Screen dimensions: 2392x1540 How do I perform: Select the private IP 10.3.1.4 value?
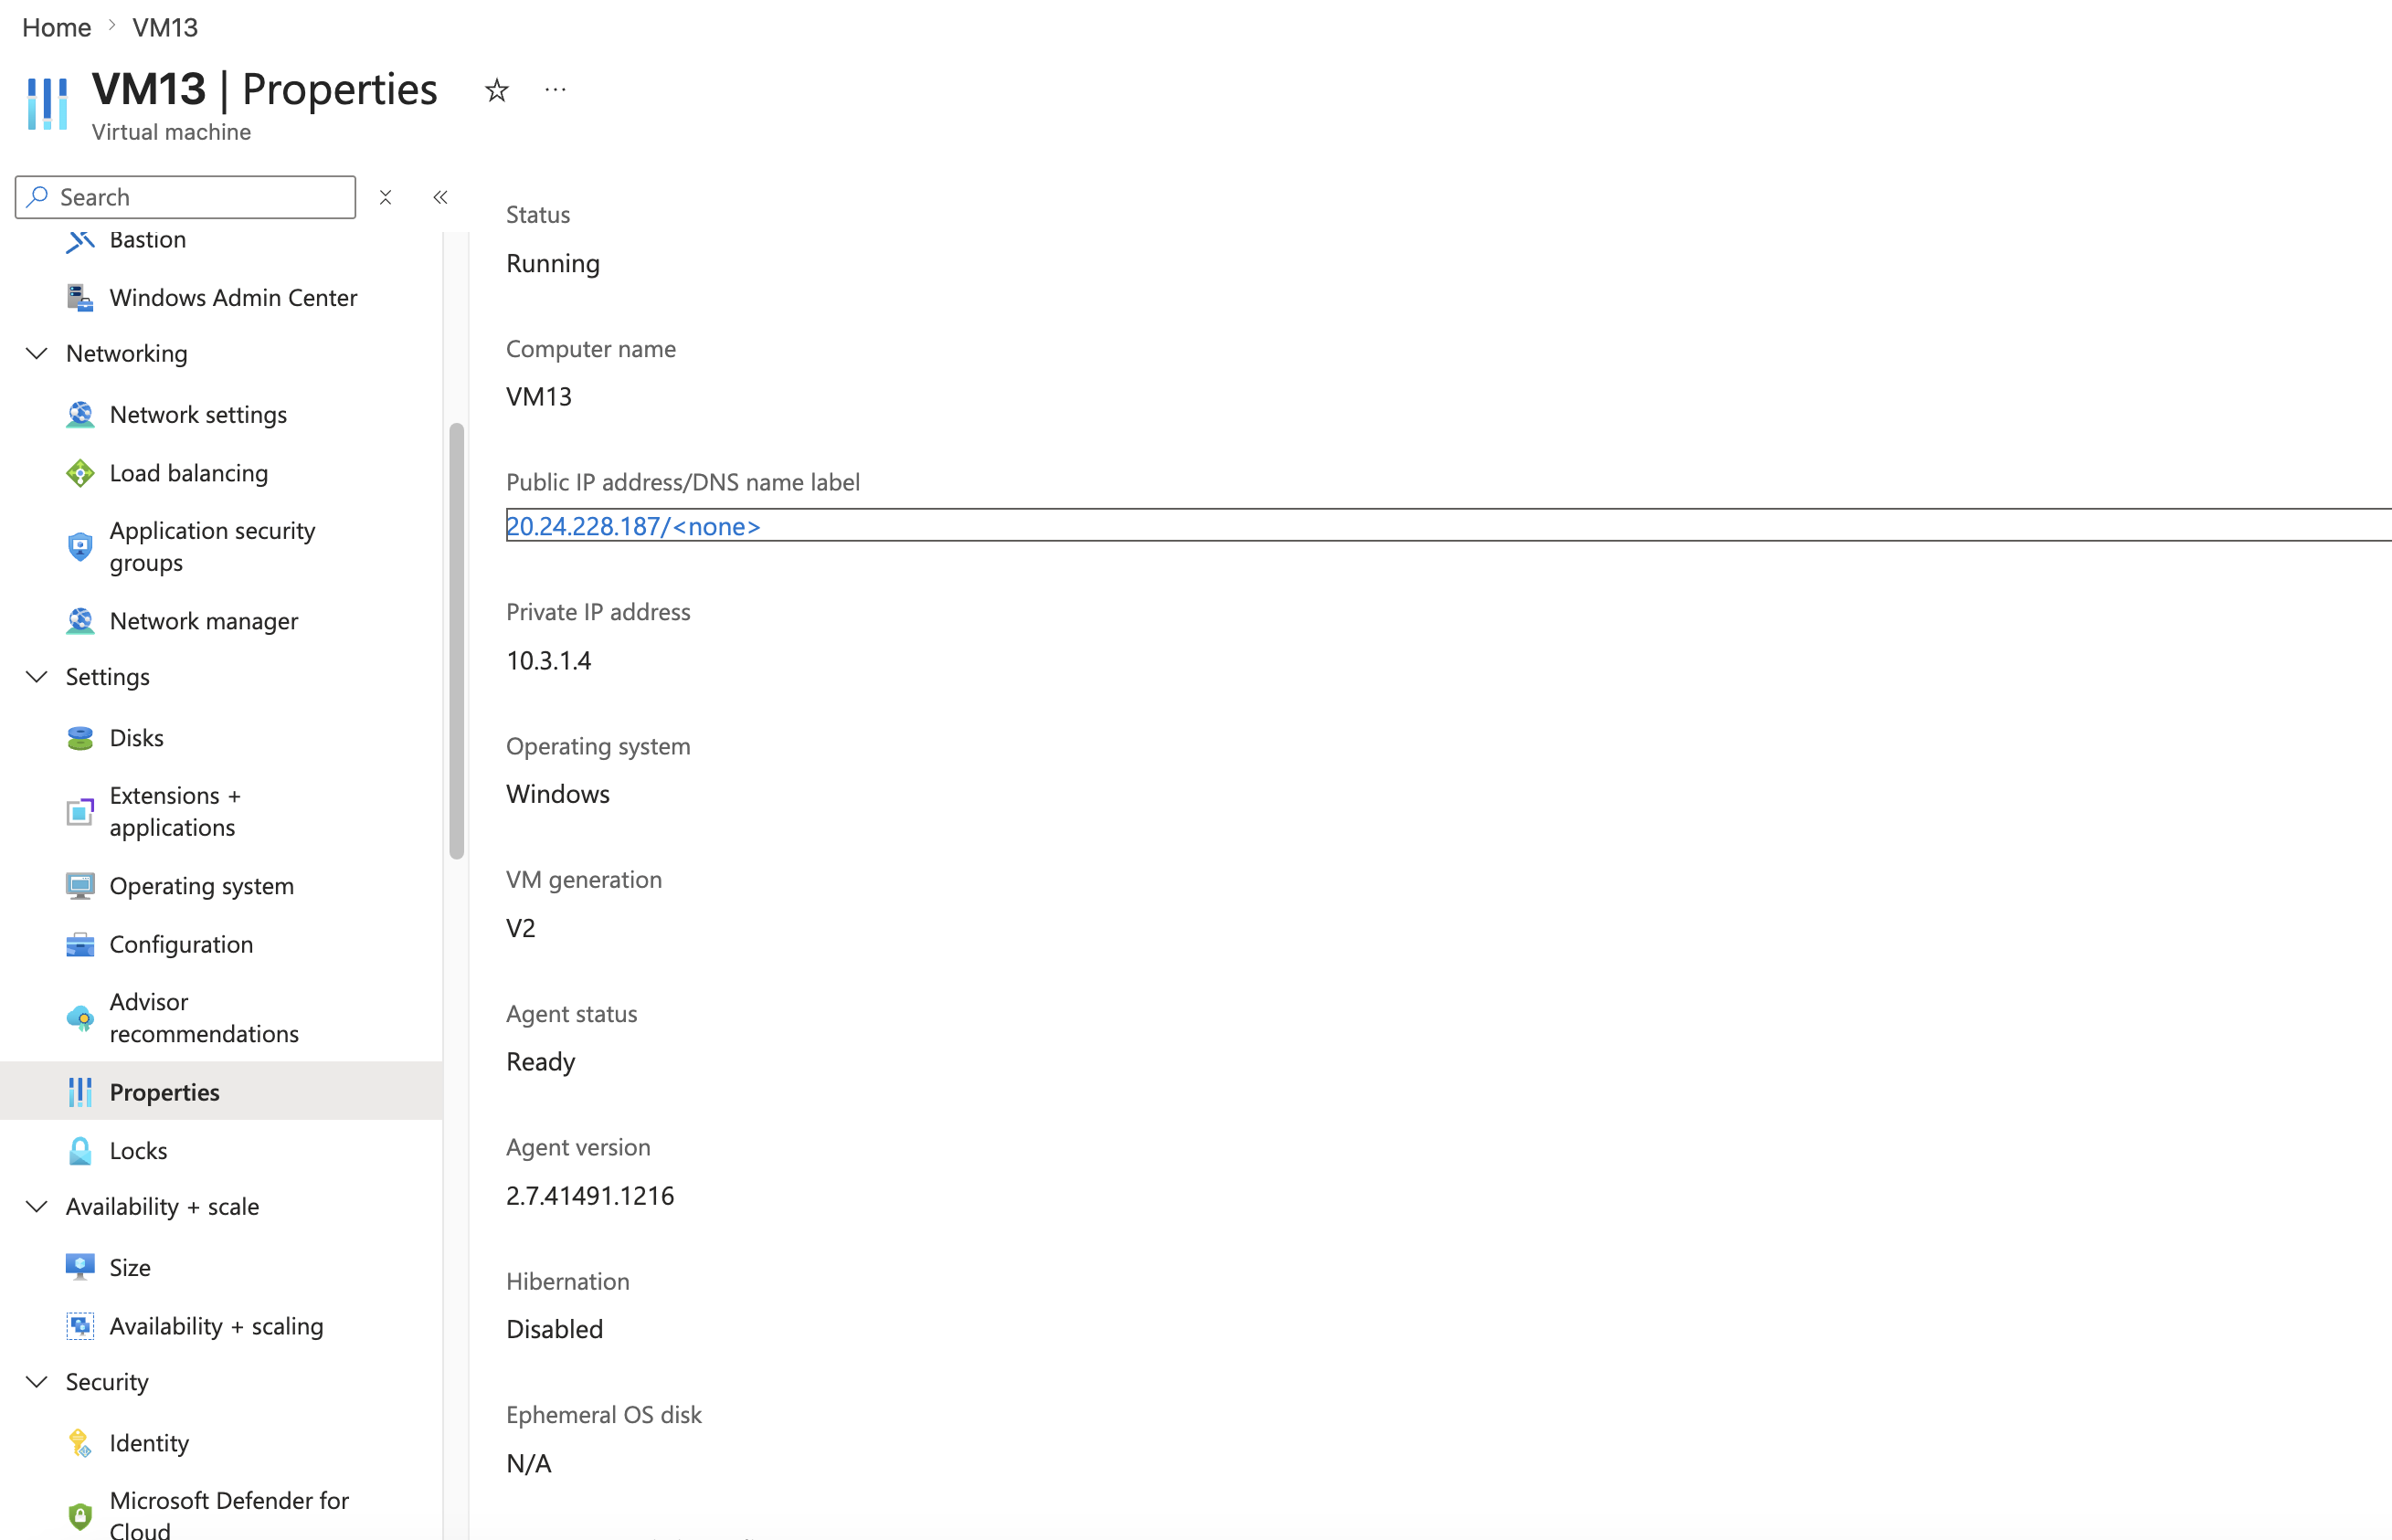pos(549,661)
